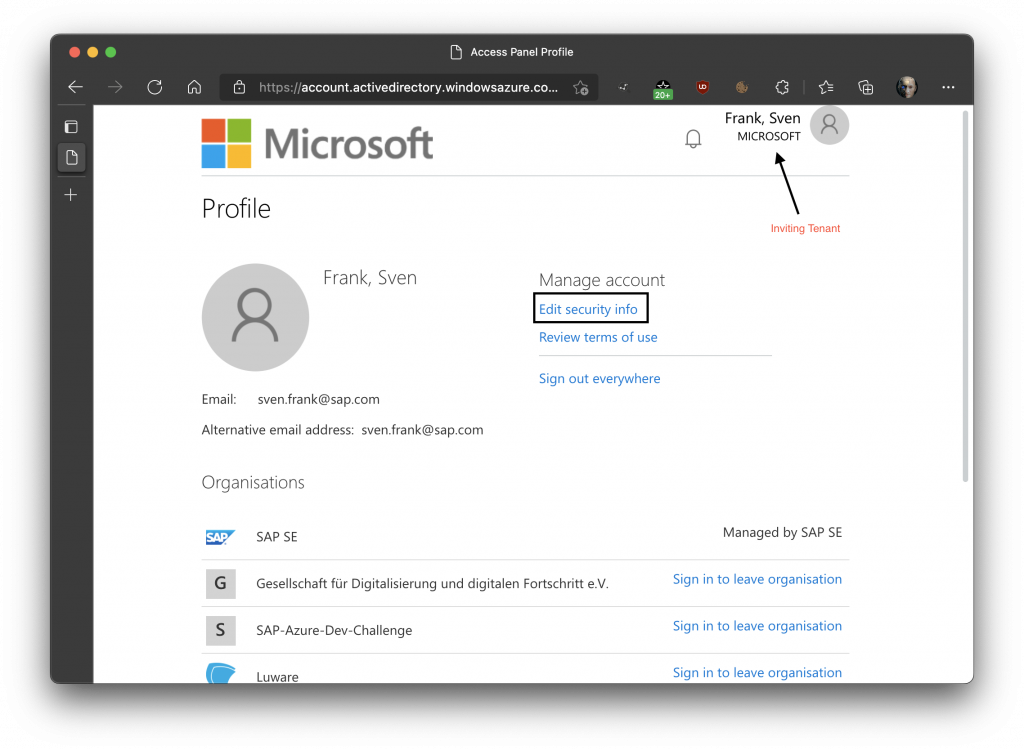The image size is (1024, 750).
Task: Click the browser refresh button
Action: (155, 87)
